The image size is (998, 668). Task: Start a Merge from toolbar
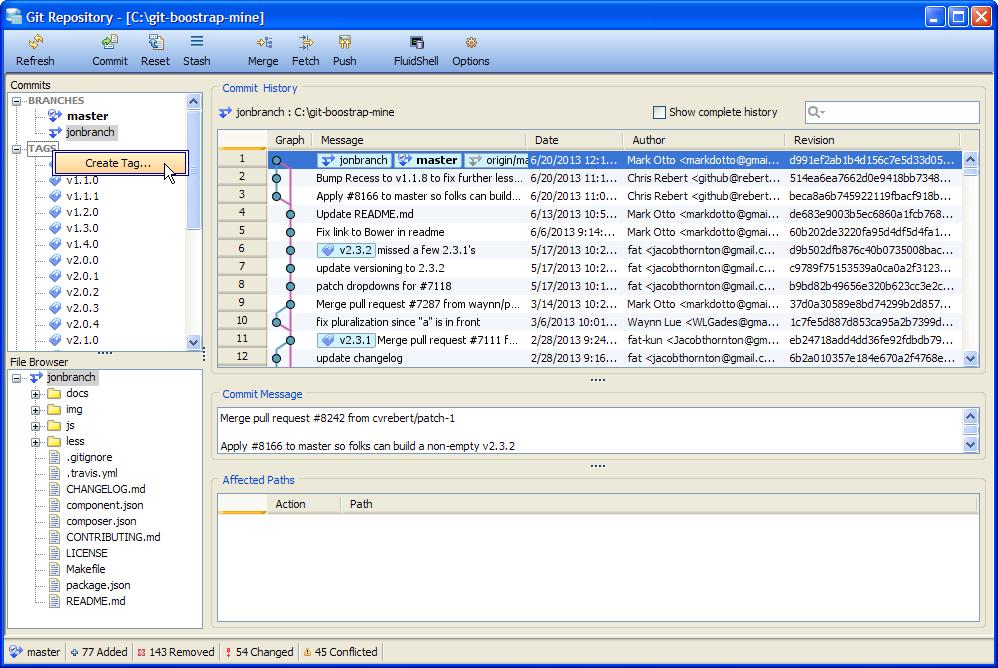point(263,50)
